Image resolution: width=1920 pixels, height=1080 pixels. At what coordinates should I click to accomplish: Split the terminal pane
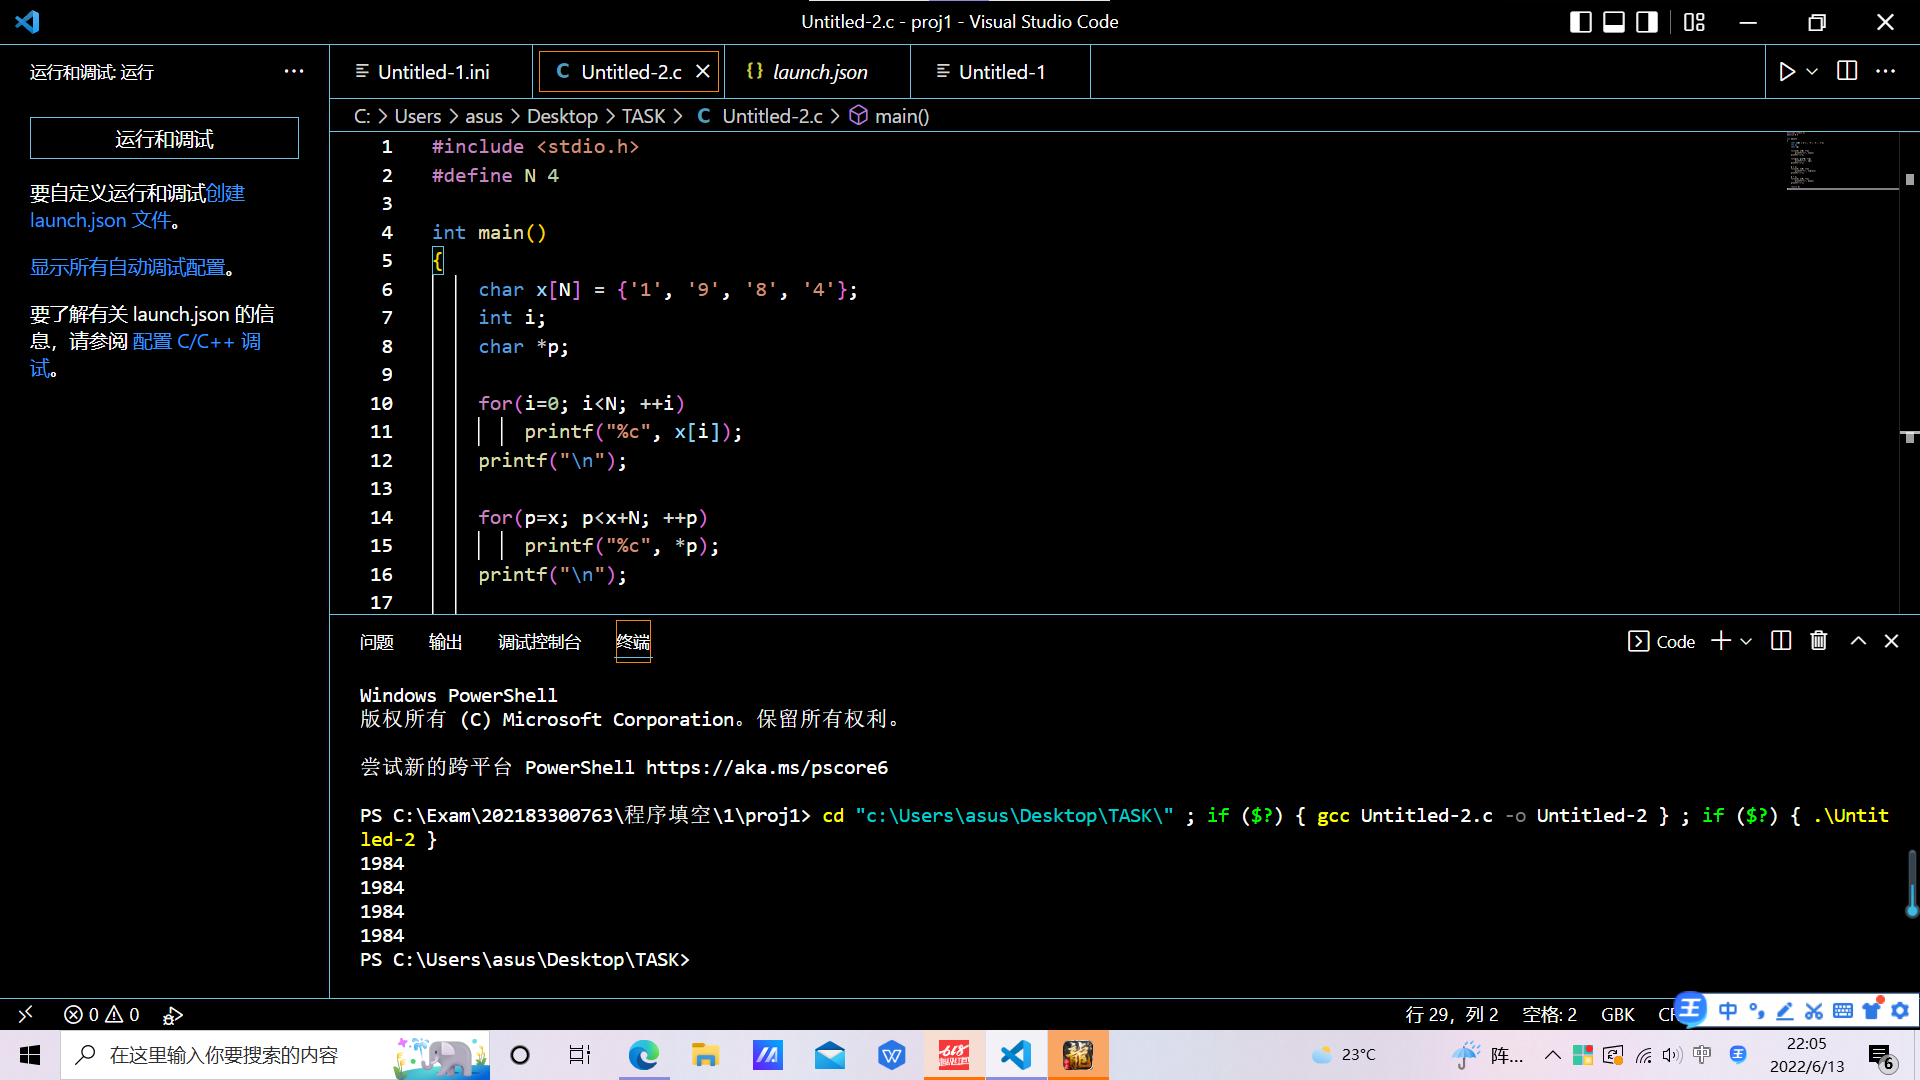point(1781,641)
